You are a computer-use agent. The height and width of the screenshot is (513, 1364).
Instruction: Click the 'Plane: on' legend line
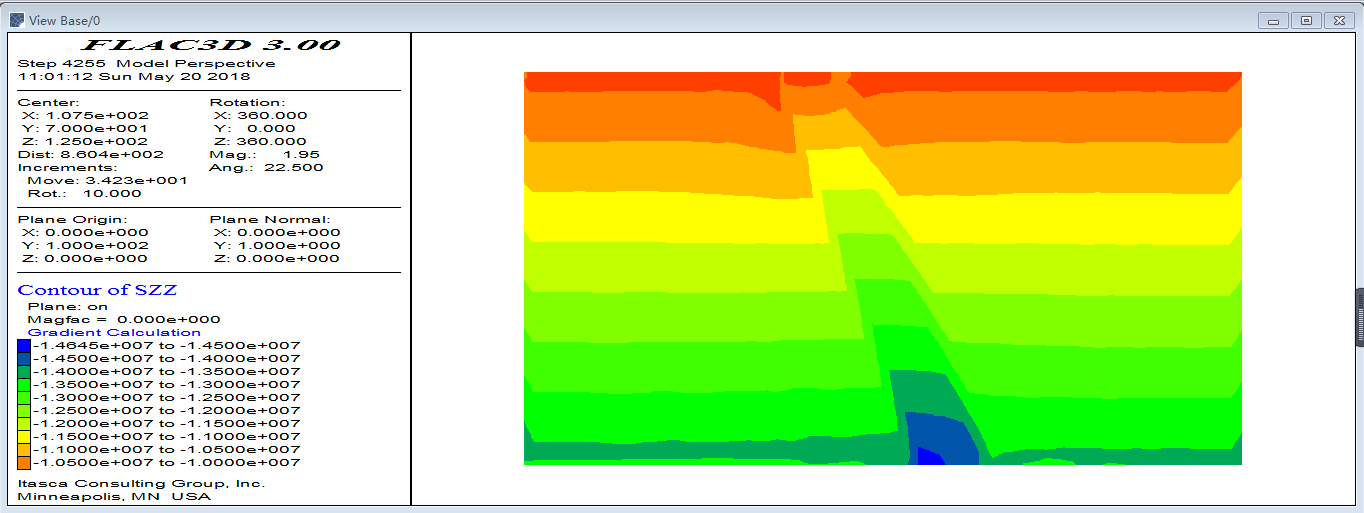pos(68,307)
